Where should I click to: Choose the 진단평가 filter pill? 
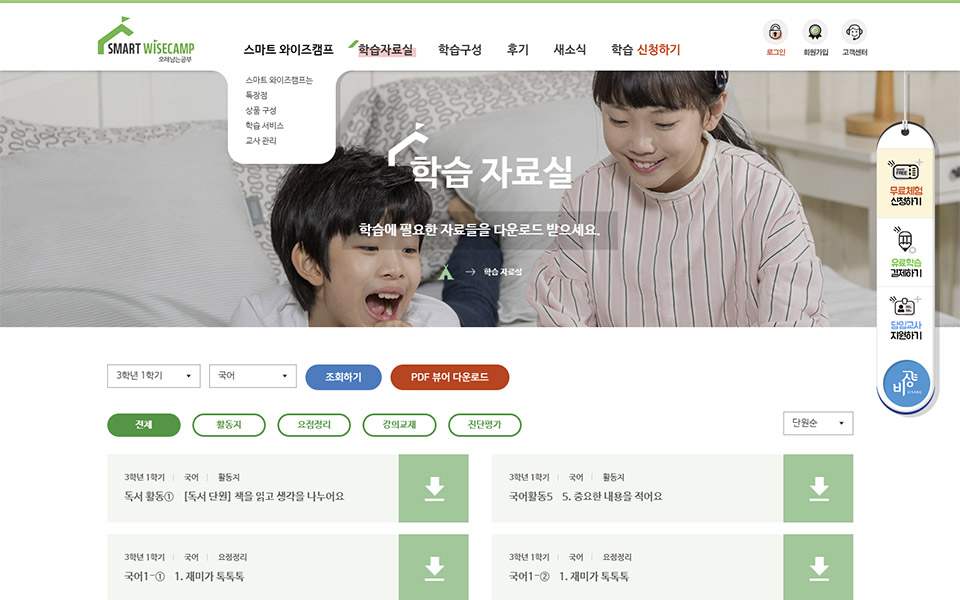pyautogui.click(x=485, y=425)
